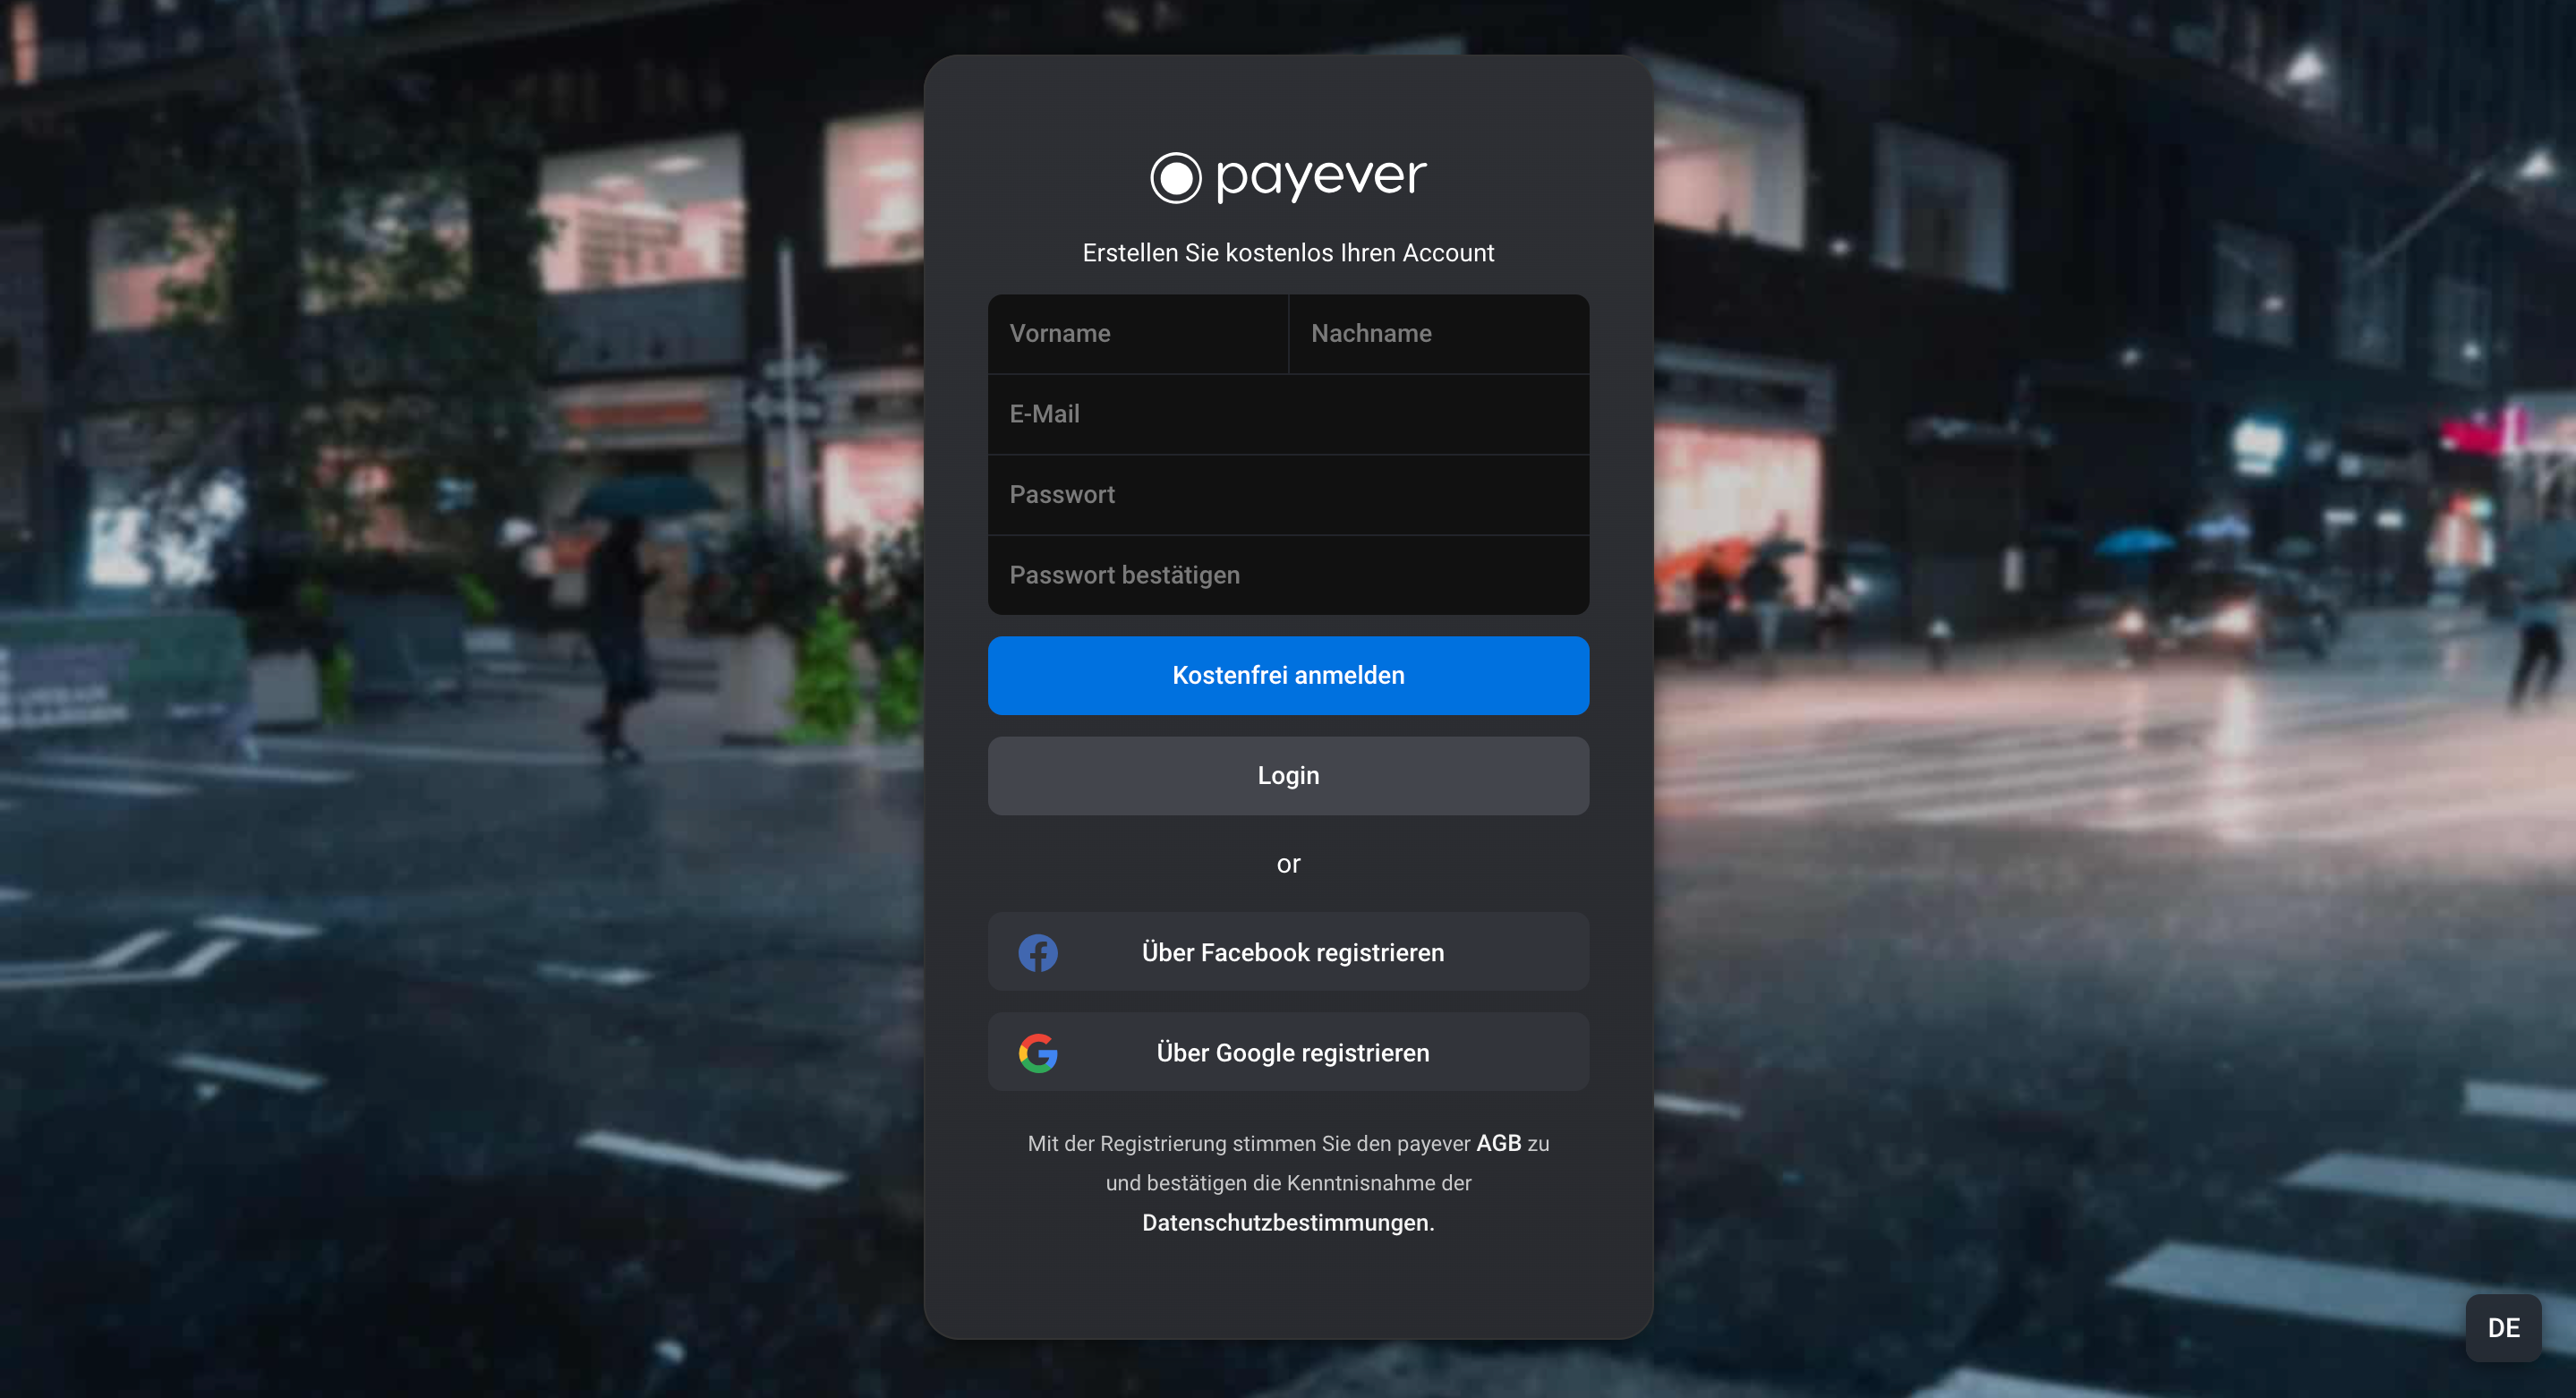Click the heading 'Erstellen Sie kostenlos Ihren Account'
This screenshot has width=2576, height=1398.
[x=1288, y=253]
